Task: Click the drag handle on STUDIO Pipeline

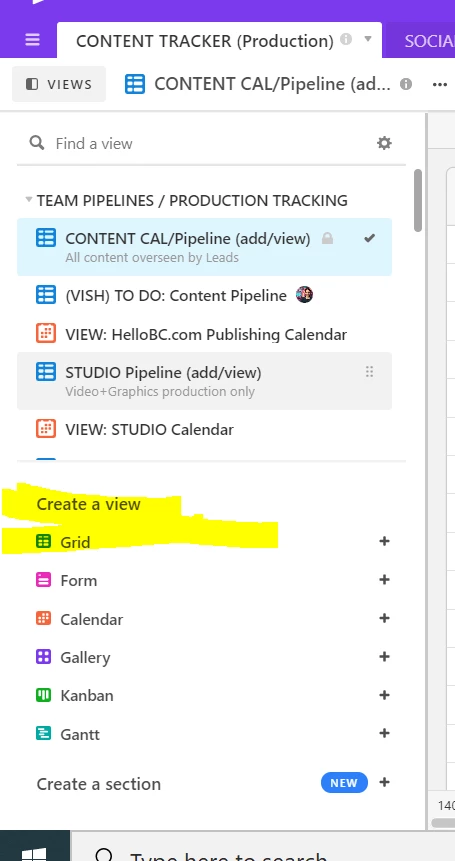Action: point(369,372)
